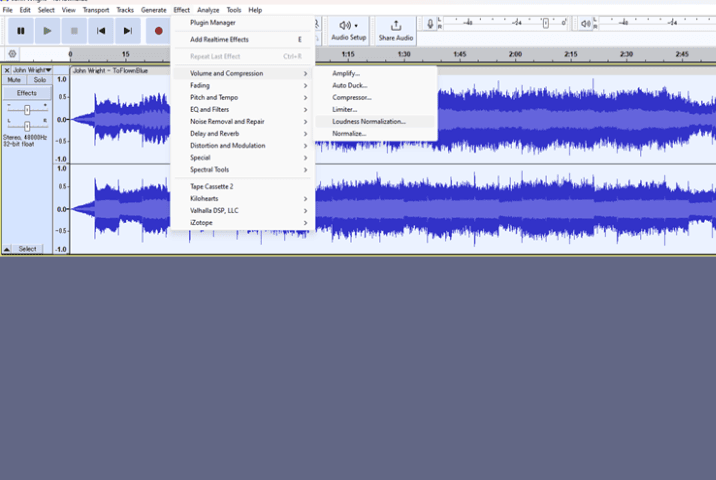716x480 pixels.
Task: Select the Tape Cassette 2 effect
Action: pyautogui.click(x=242, y=186)
